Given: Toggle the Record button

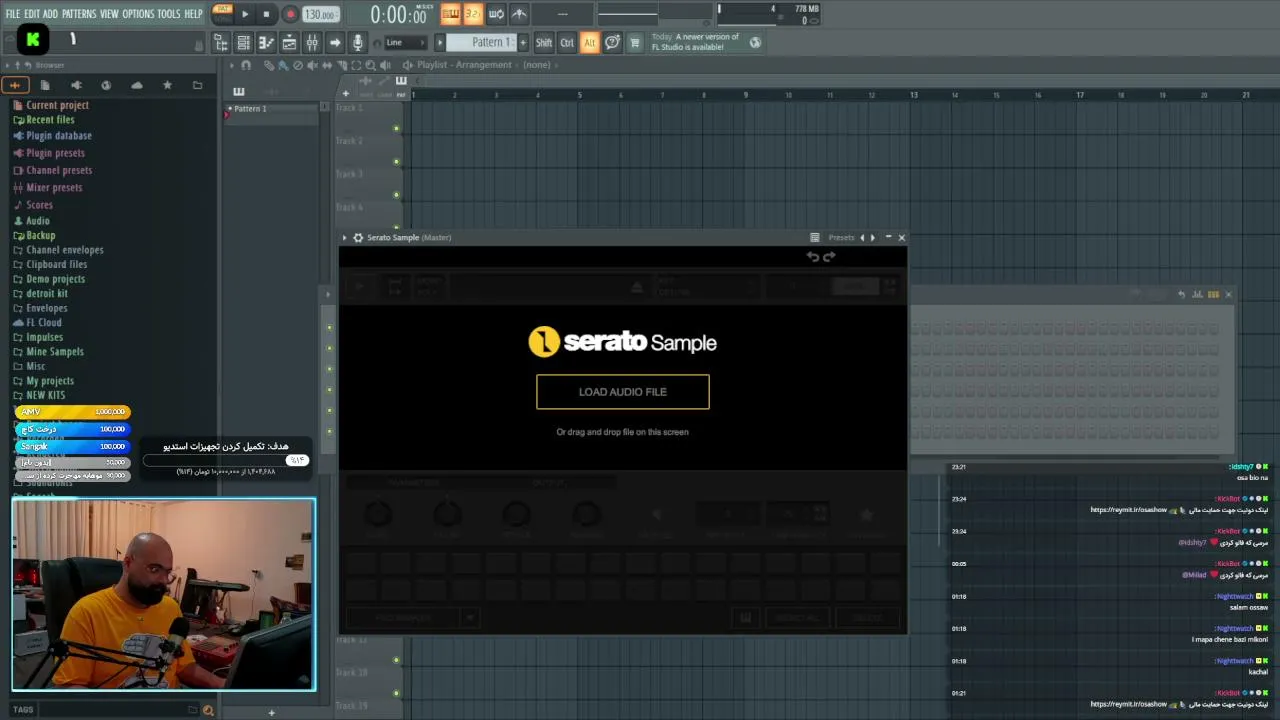Looking at the screenshot, I should tap(290, 14).
